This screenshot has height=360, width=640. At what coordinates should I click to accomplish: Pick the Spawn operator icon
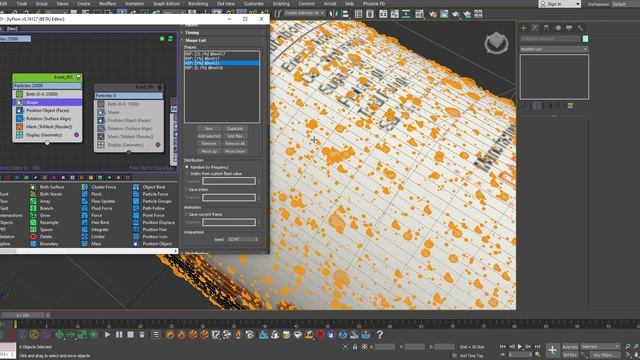33,229
